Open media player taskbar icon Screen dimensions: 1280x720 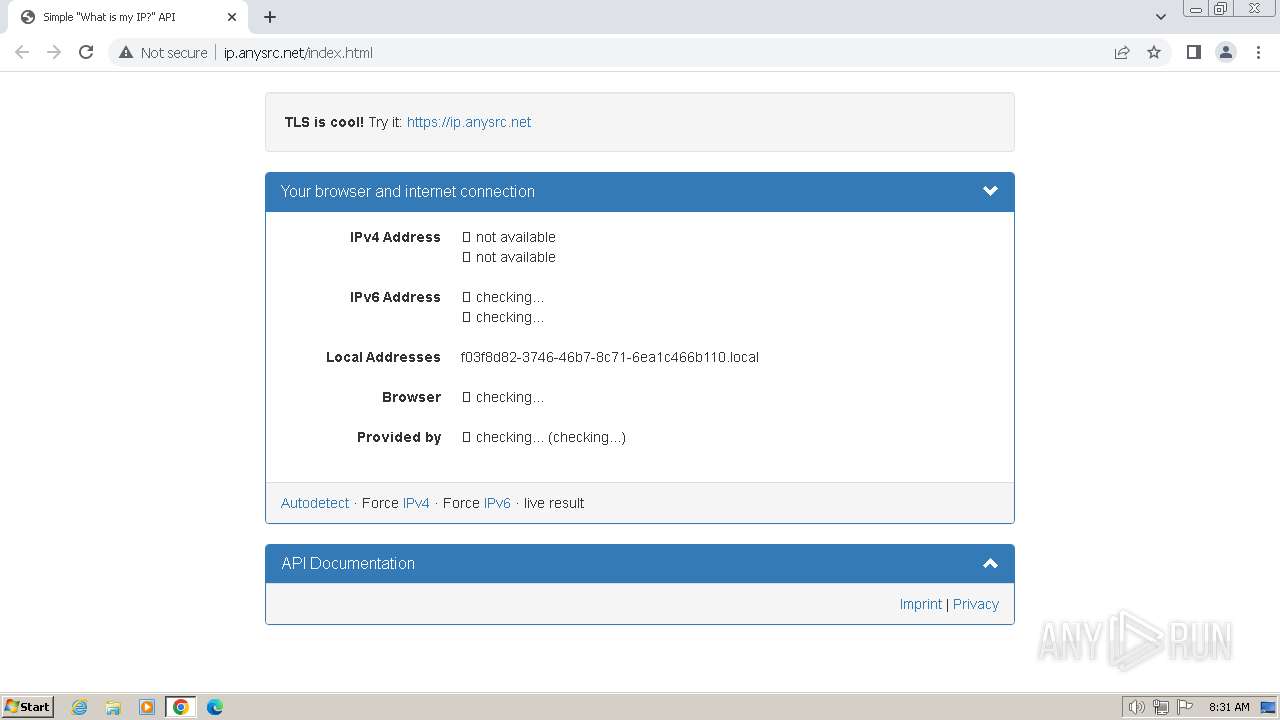[147, 707]
